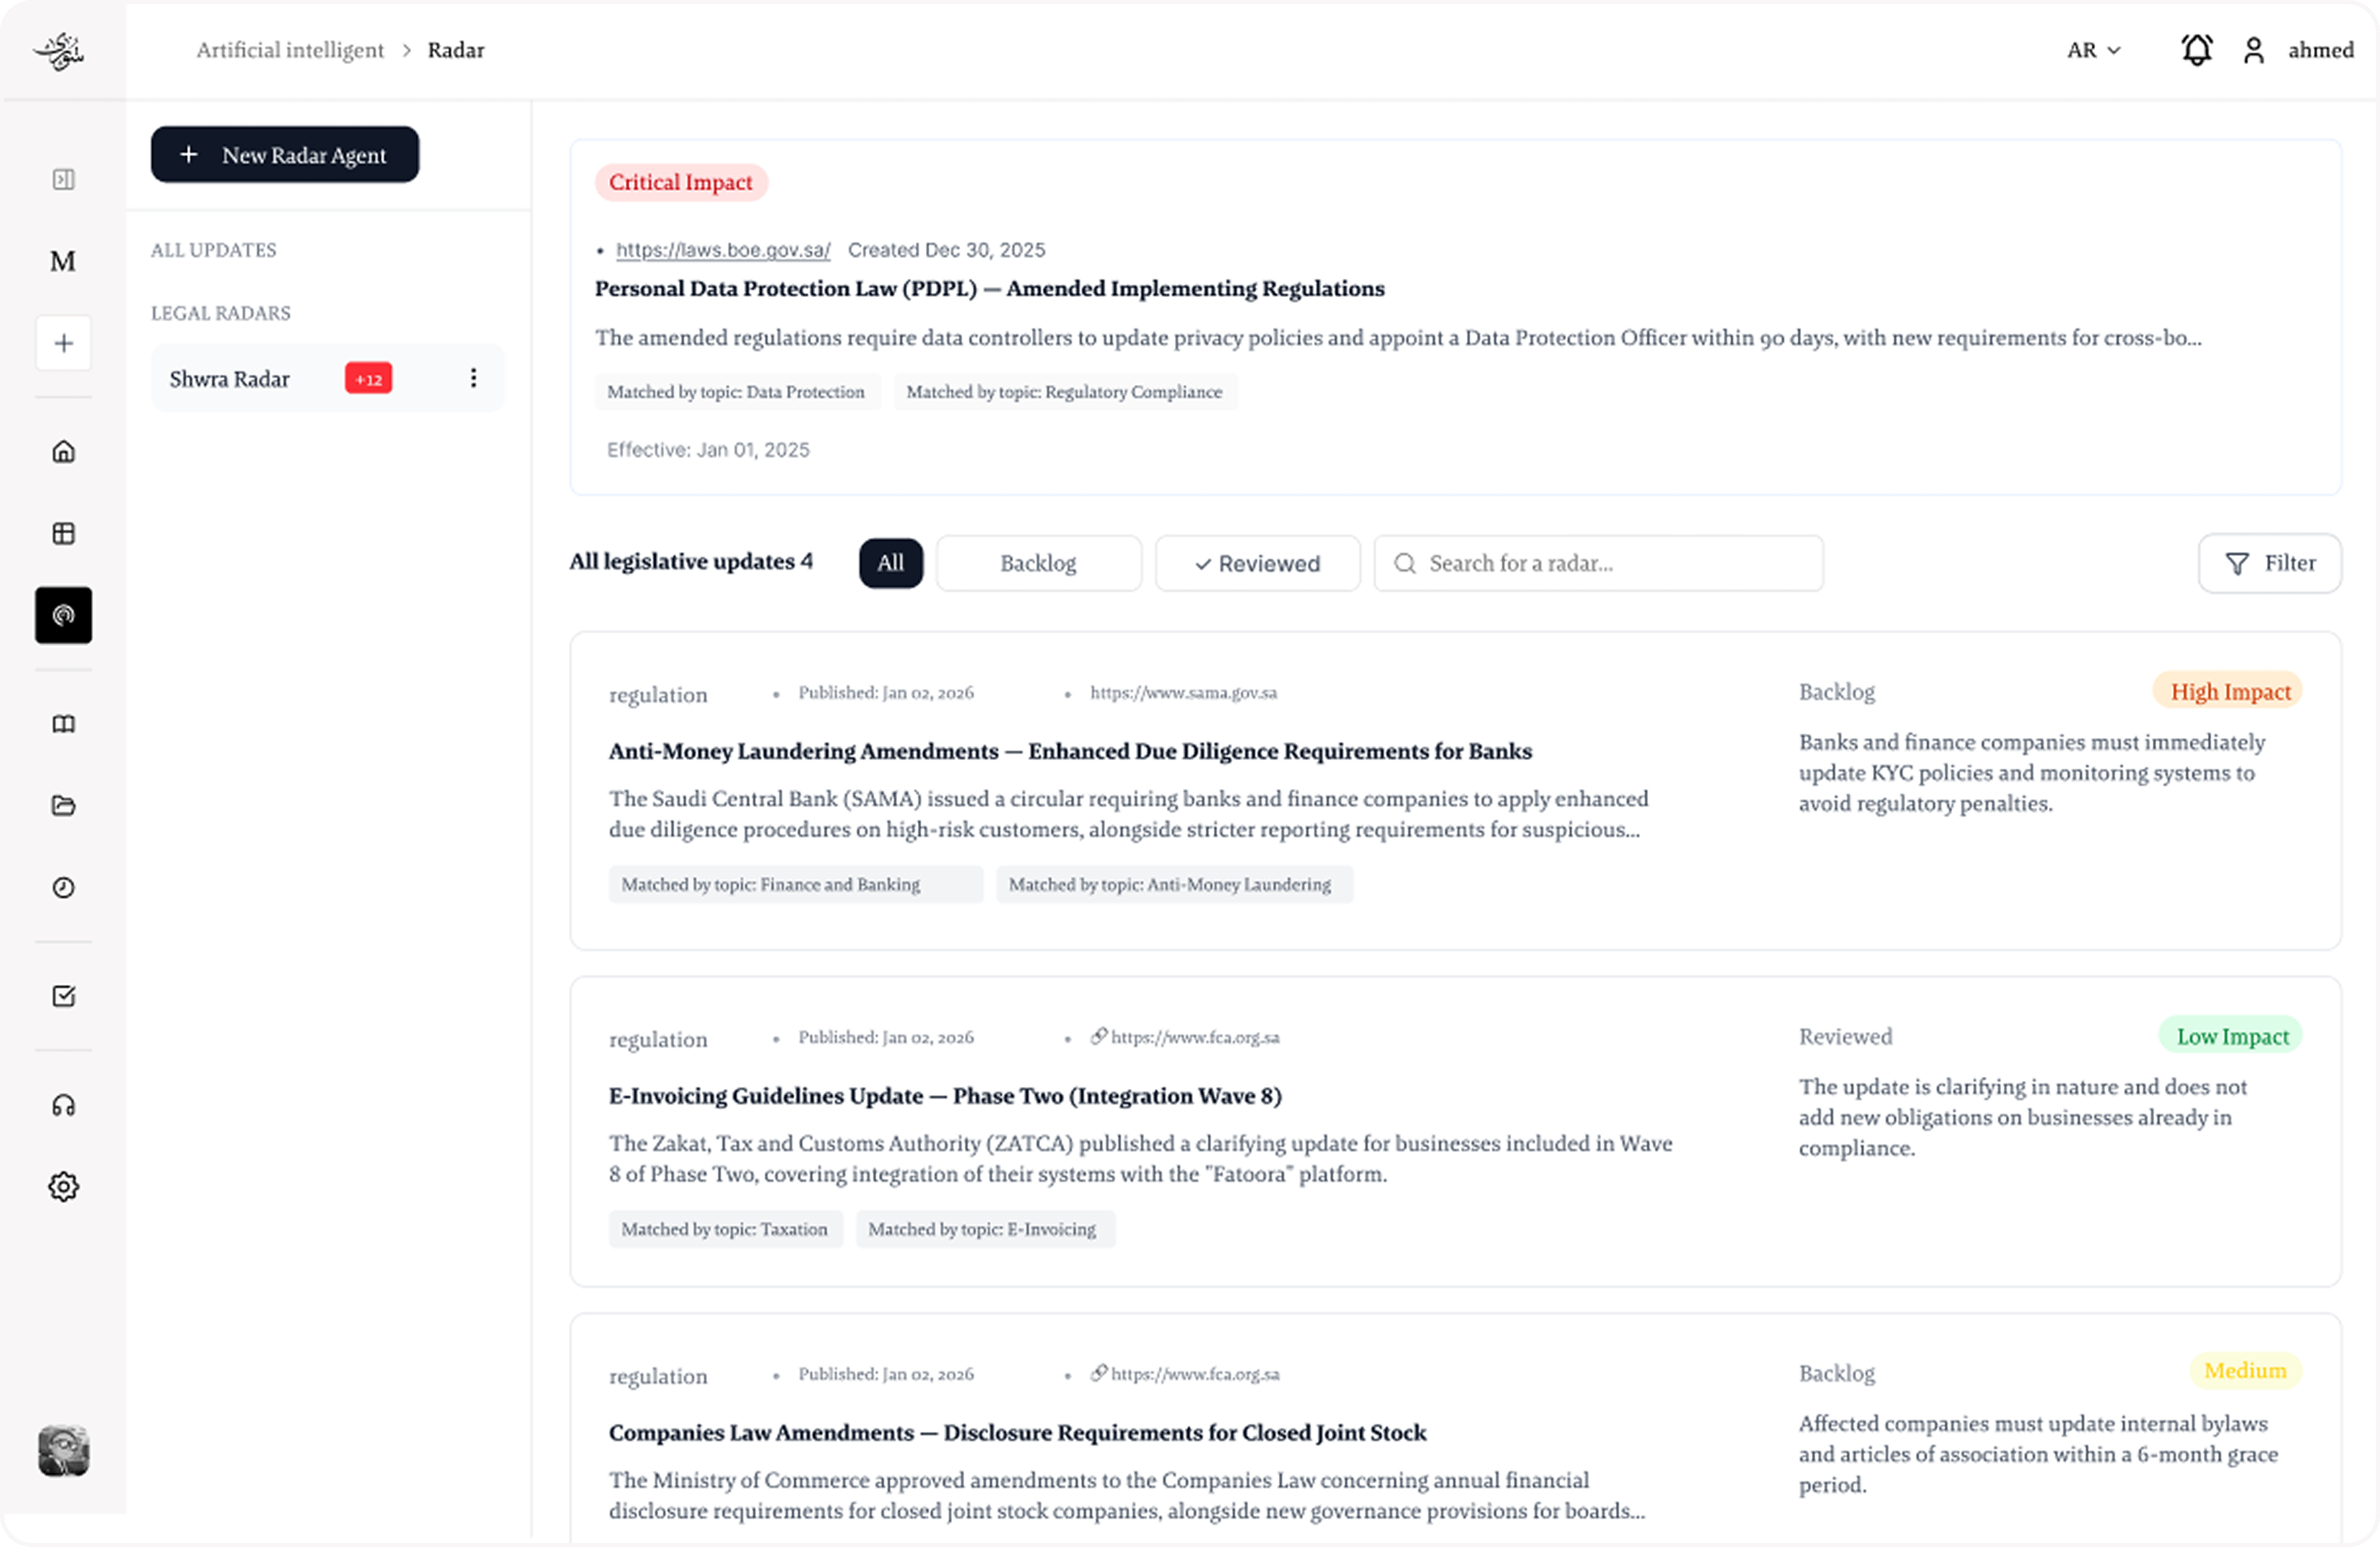Go to Home icon in sidebar
The image size is (2380, 1547).
coord(63,452)
